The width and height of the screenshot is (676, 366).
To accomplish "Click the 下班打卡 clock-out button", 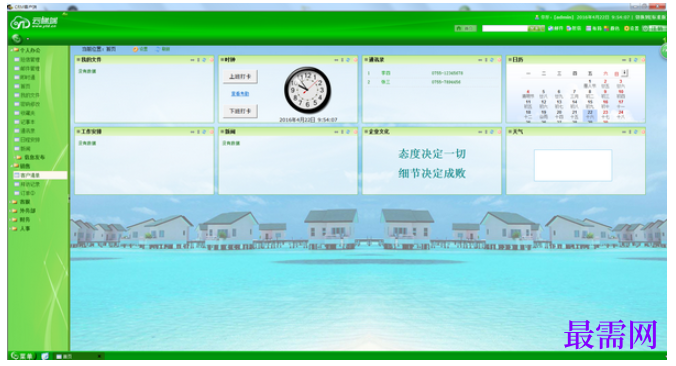I will [x=240, y=111].
